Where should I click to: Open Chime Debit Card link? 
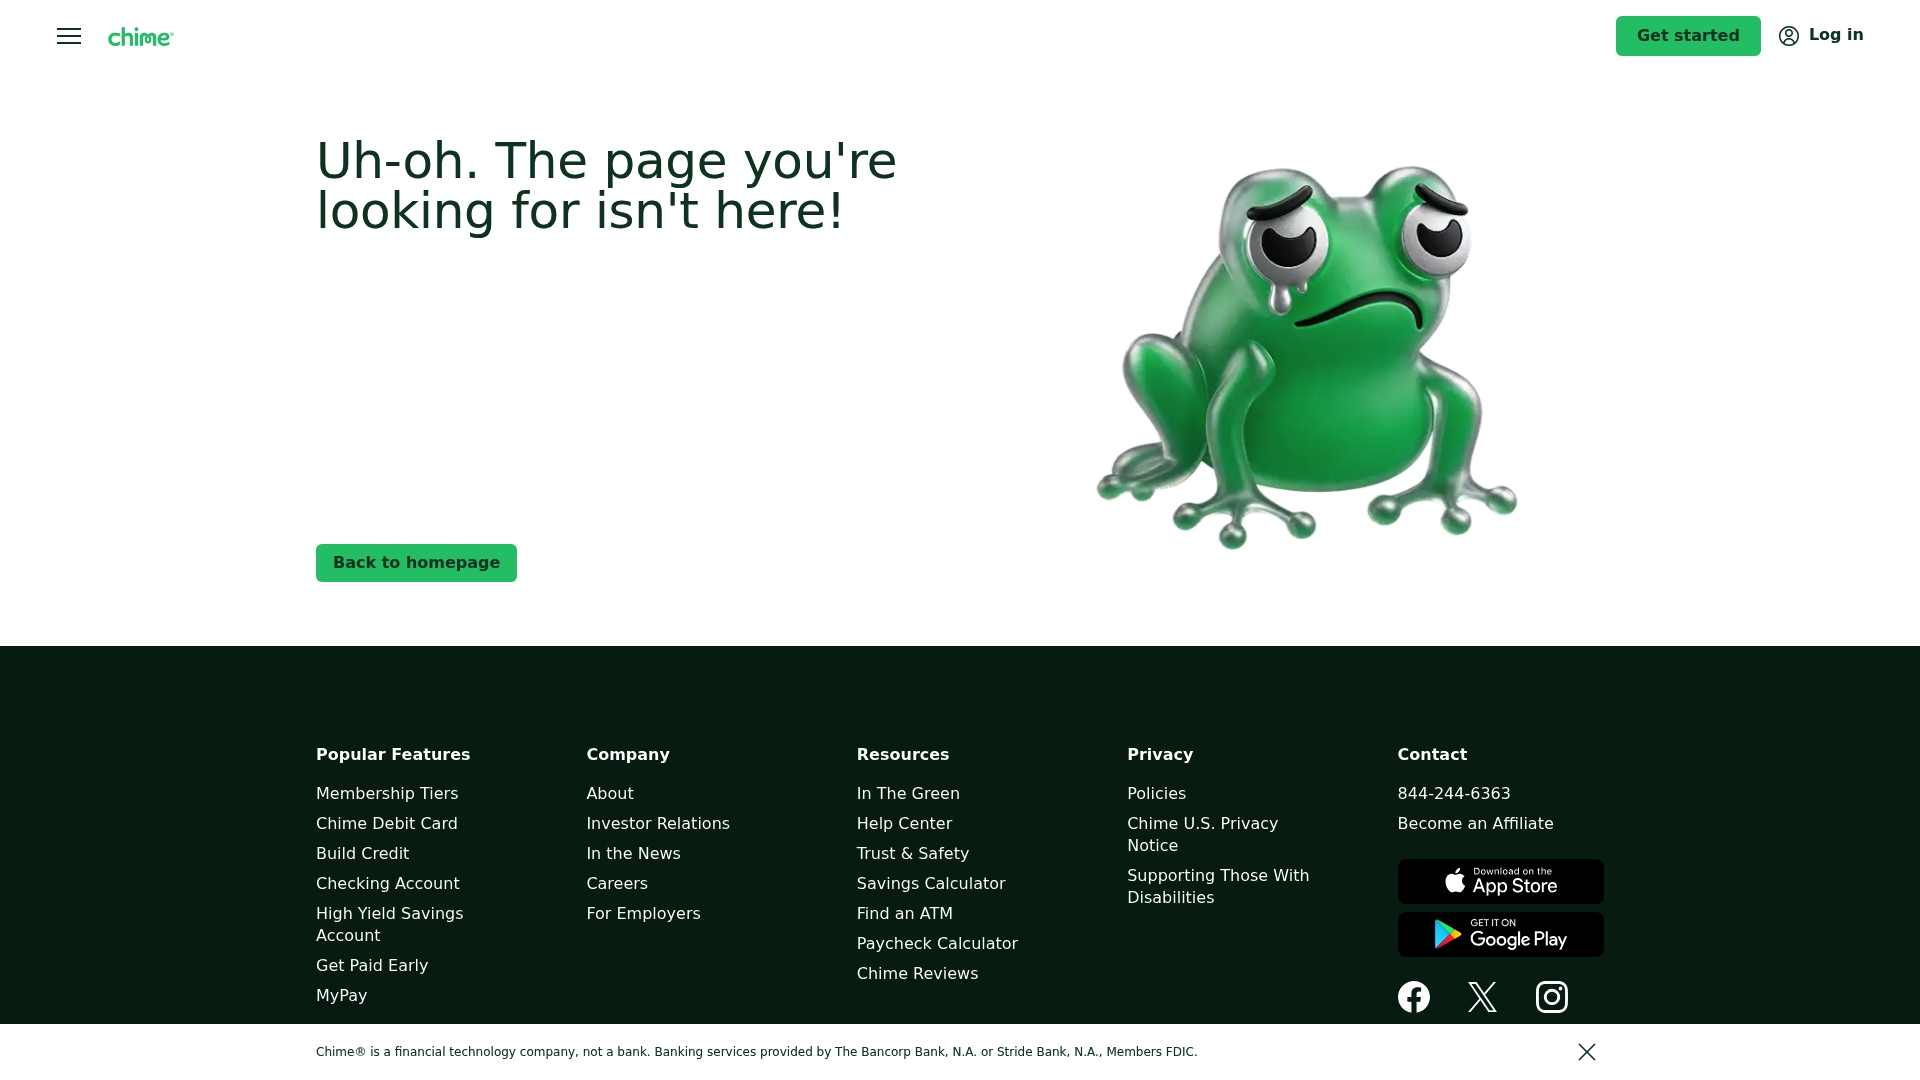coord(387,824)
